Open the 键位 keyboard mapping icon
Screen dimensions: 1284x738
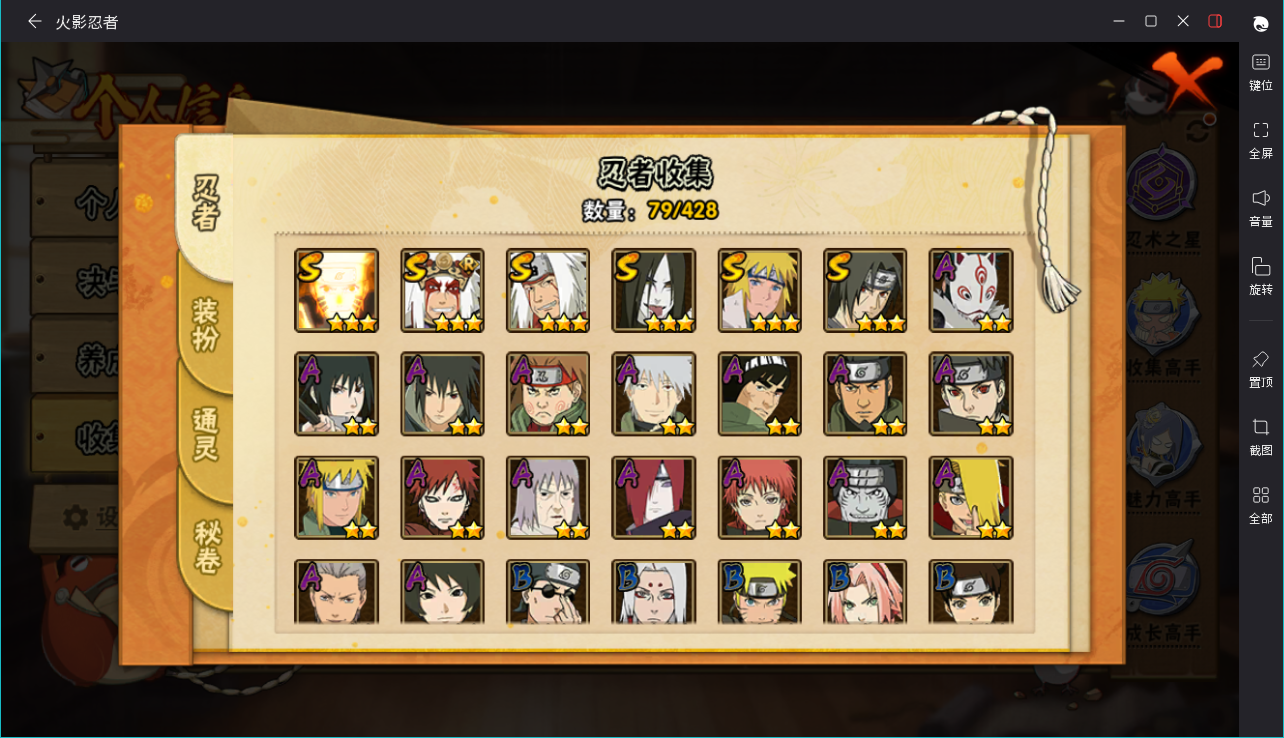1261,71
